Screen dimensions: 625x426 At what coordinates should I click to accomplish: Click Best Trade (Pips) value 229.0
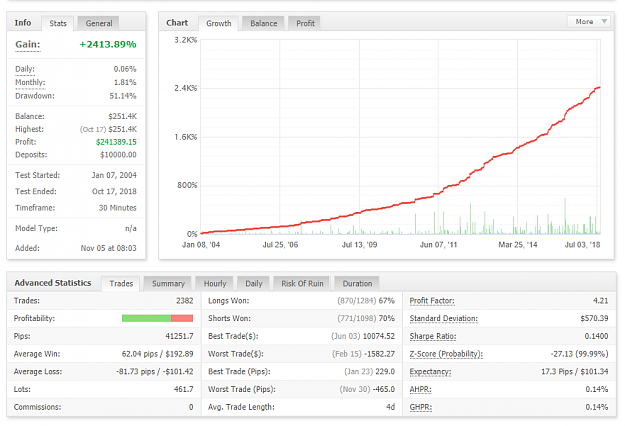point(385,372)
